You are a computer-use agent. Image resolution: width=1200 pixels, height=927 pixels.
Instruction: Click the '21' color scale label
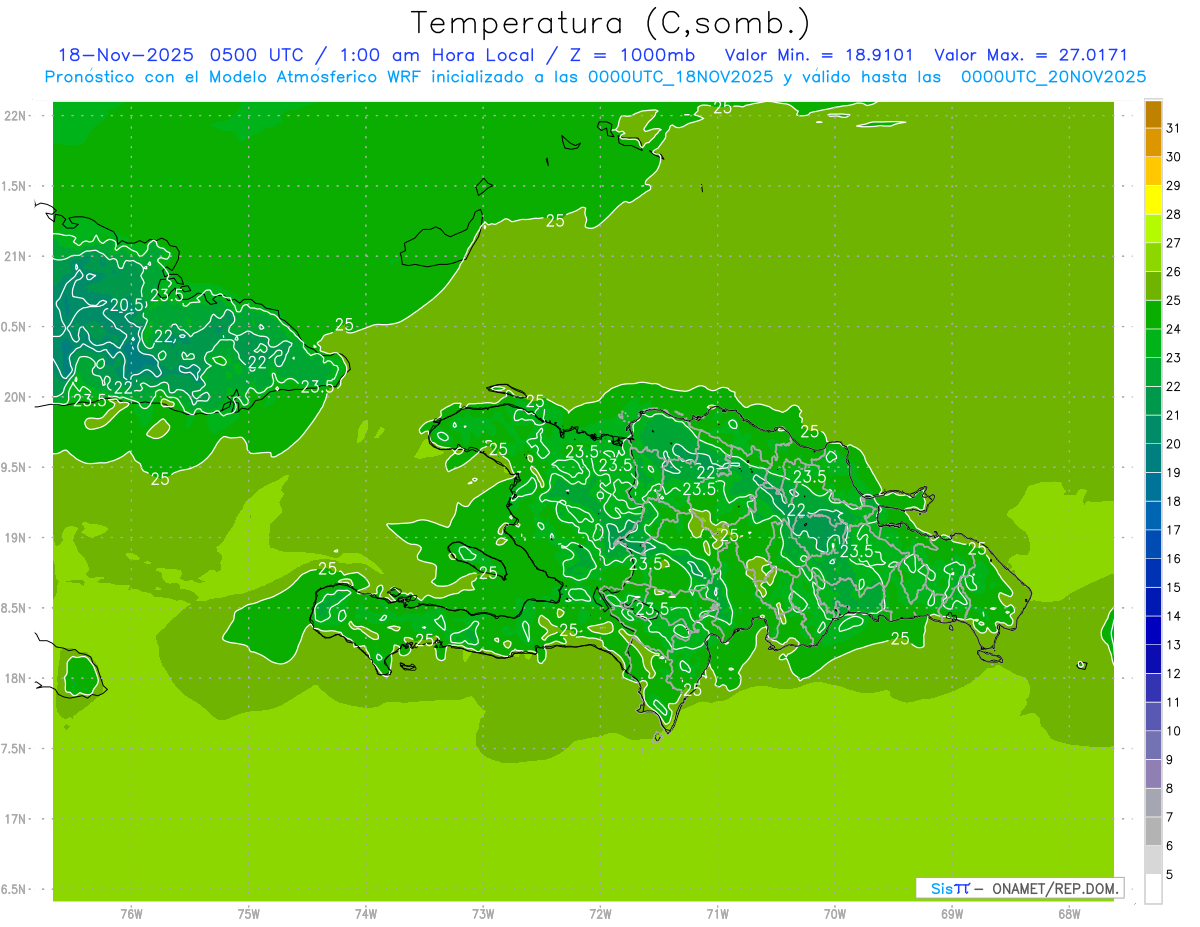(x=1174, y=415)
